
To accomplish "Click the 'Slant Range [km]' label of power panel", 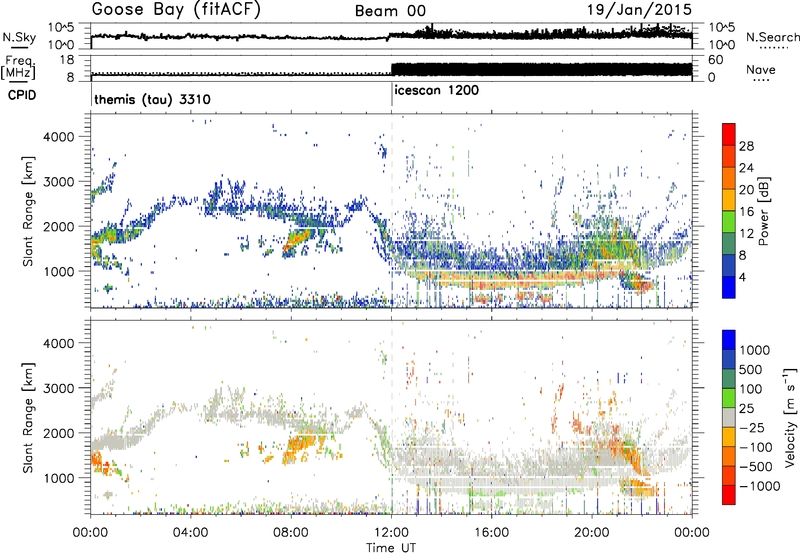I will pyautogui.click(x=28, y=211).
